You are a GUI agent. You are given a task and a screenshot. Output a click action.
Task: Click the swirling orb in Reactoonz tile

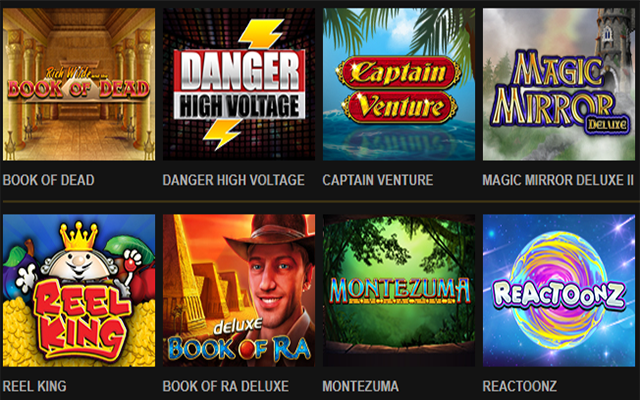click(558, 291)
